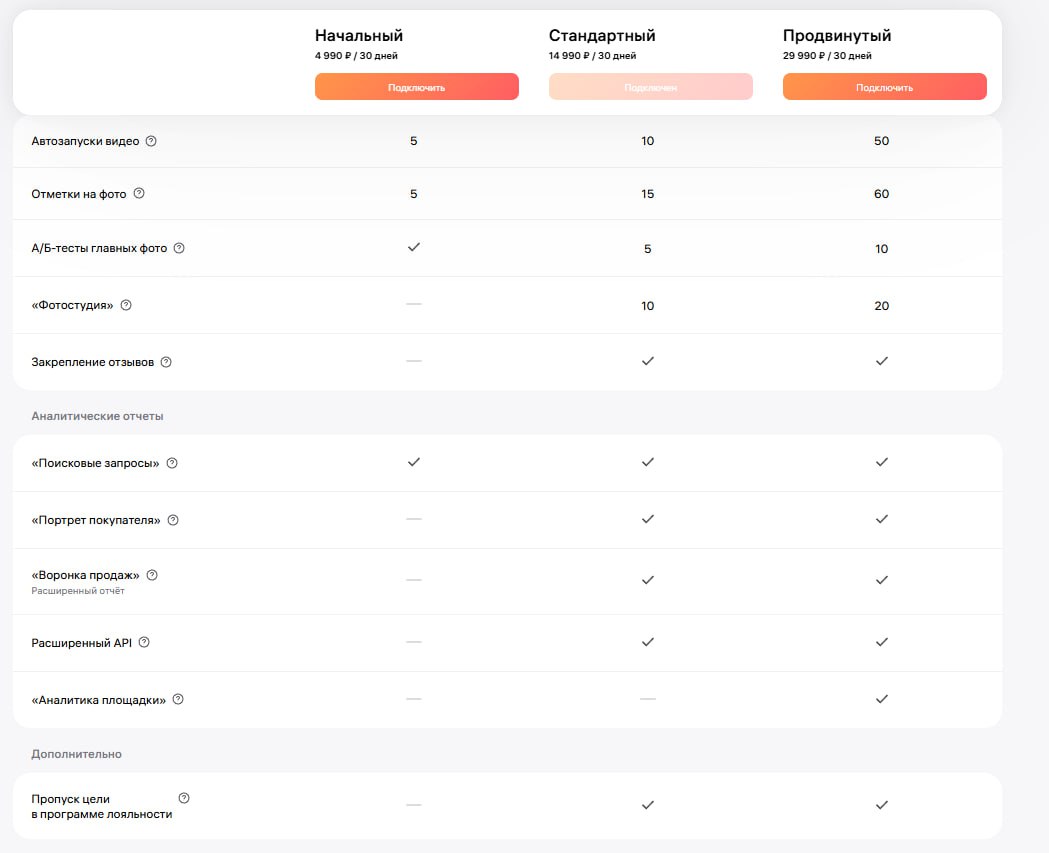Click the price 4 990 ₽ / 30 дней
This screenshot has width=1049, height=853.
tap(356, 56)
